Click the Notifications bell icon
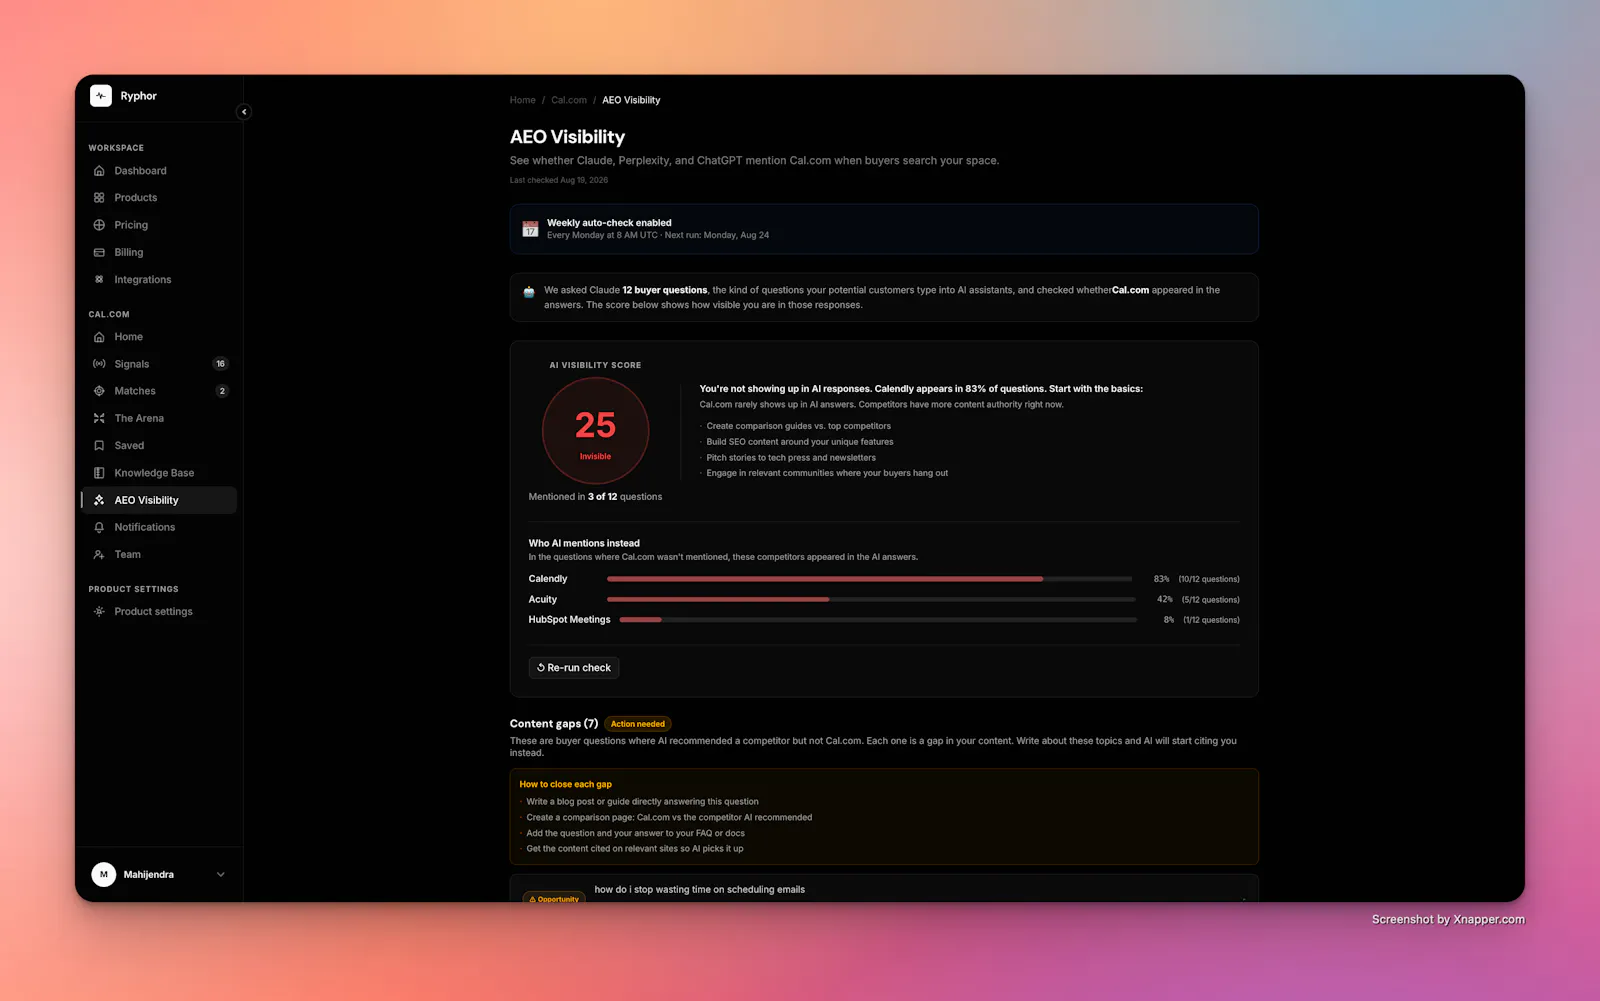 [x=99, y=527]
